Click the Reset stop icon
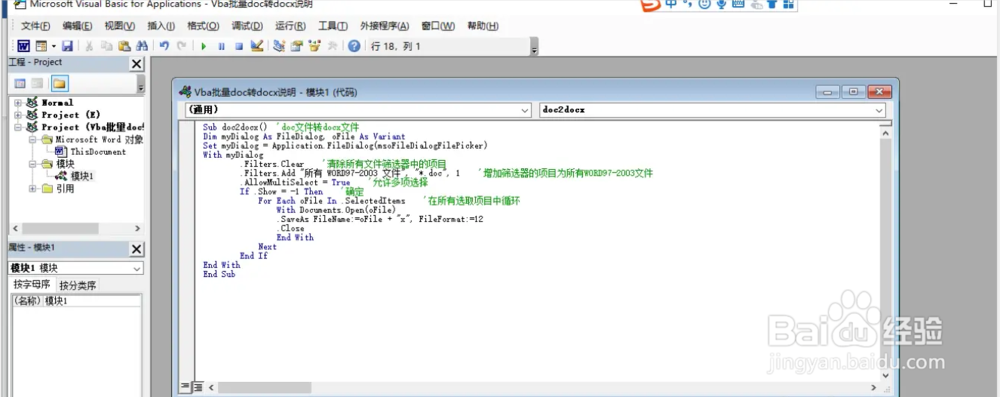The height and width of the screenshot is (397, 1000). click(x=239, y=46)
